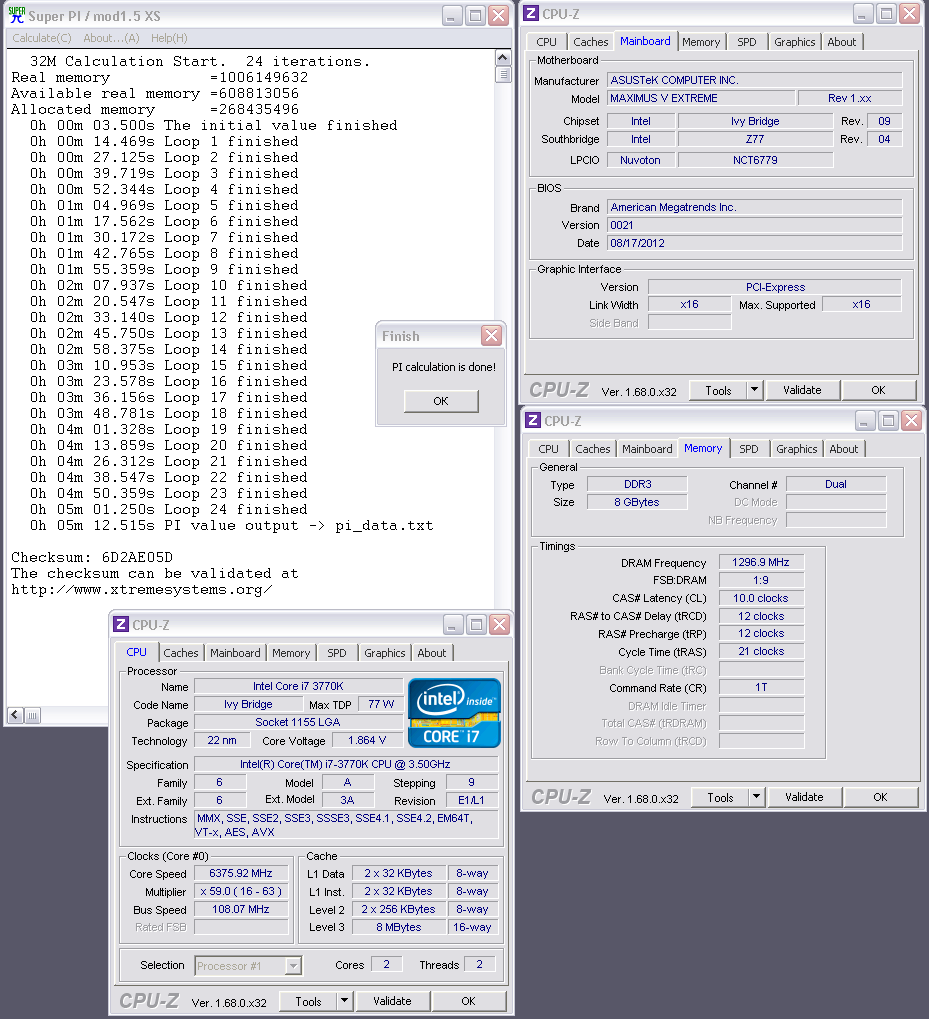Open About...(A) menu in Super PI
The image size is (929, 1019).
pos(111,38)
